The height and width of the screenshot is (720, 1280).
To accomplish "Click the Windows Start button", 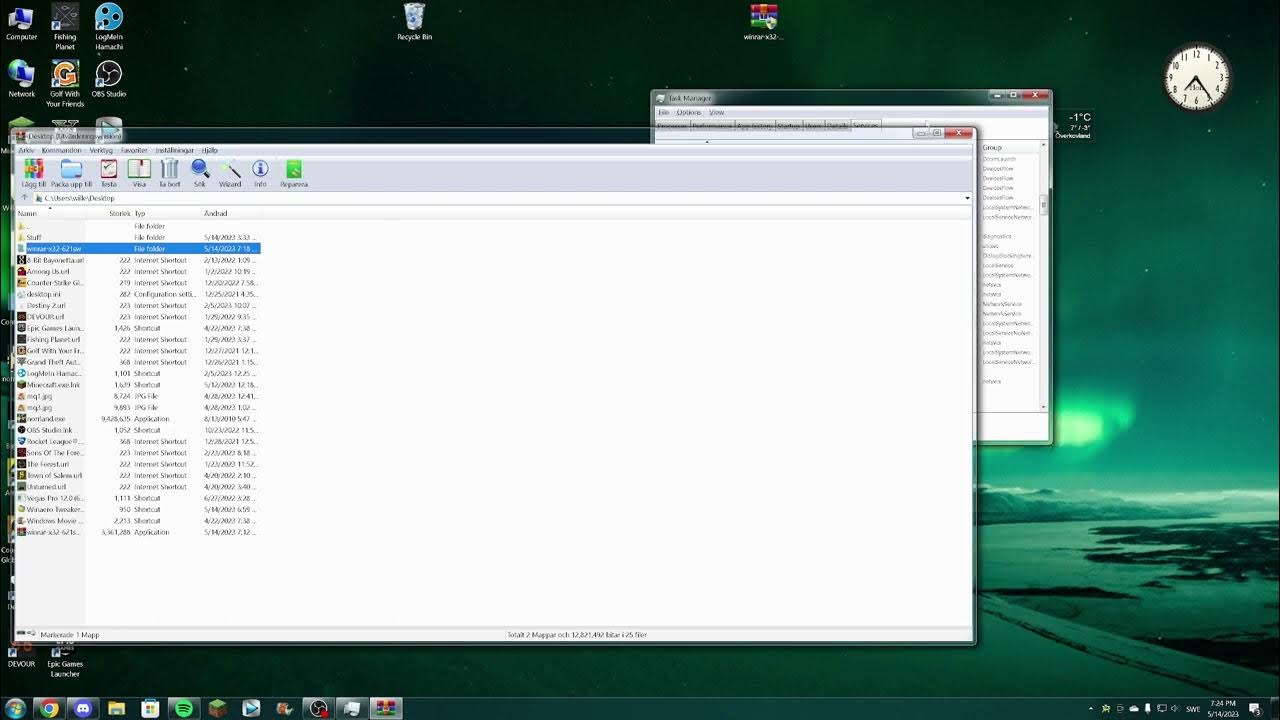I will click(x=15, y=709).
